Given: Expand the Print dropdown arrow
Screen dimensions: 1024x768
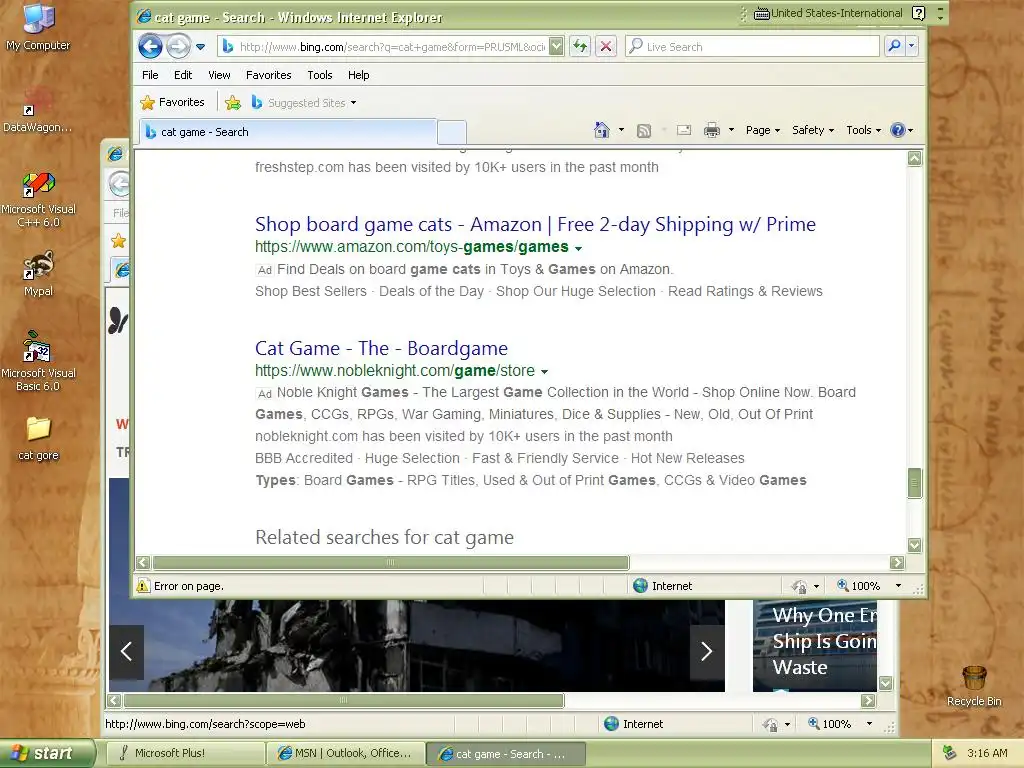Looking at the screenshot, I should (731, 130).
